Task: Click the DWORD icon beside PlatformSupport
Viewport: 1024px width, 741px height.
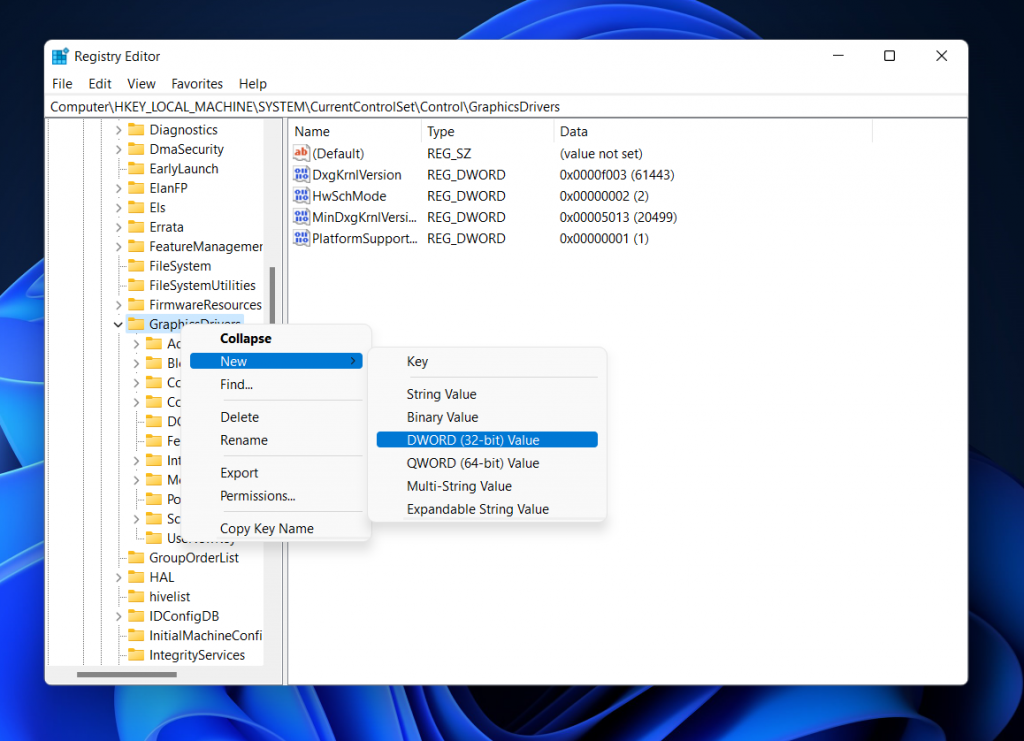Action: (x=302, y=238)
